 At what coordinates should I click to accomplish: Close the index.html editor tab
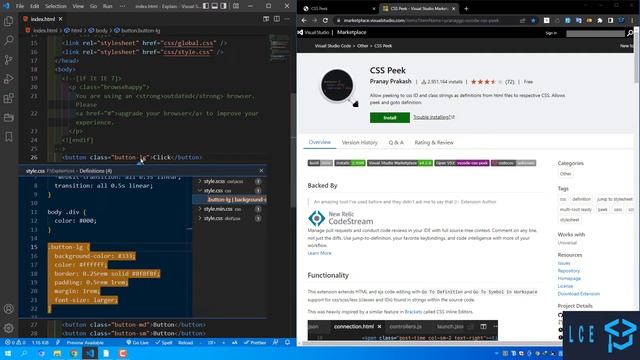60,19
